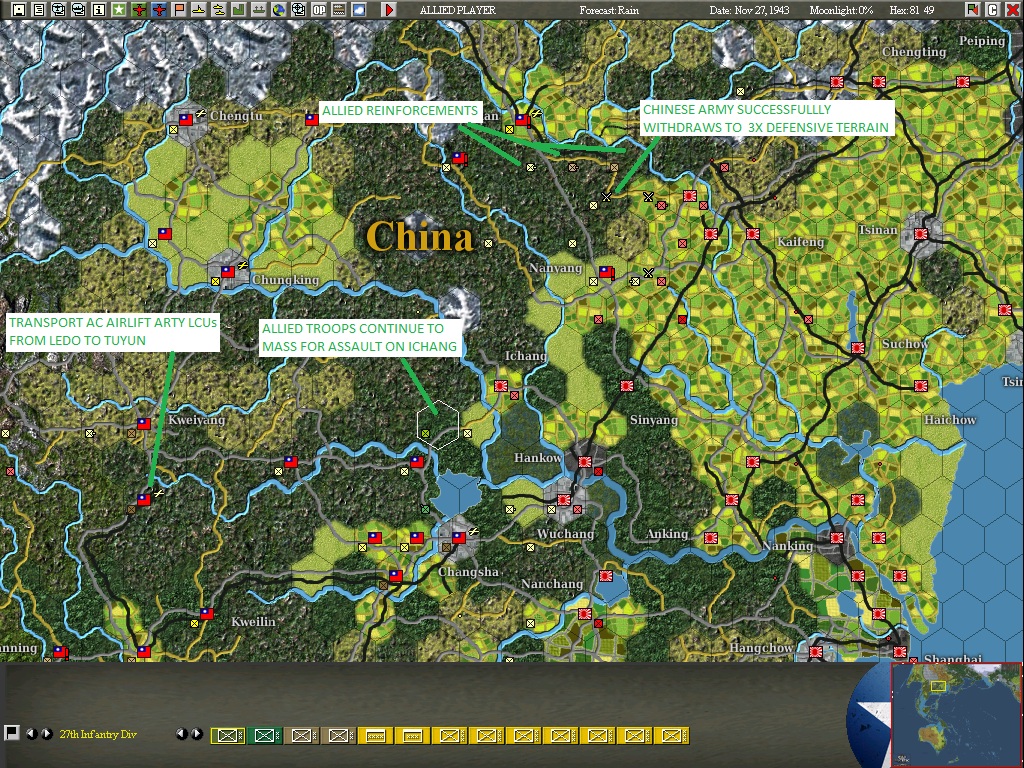Click the Japanese flag base at Hankow
The height and width of the screenshot is (768, 1024).
[584, 462]
